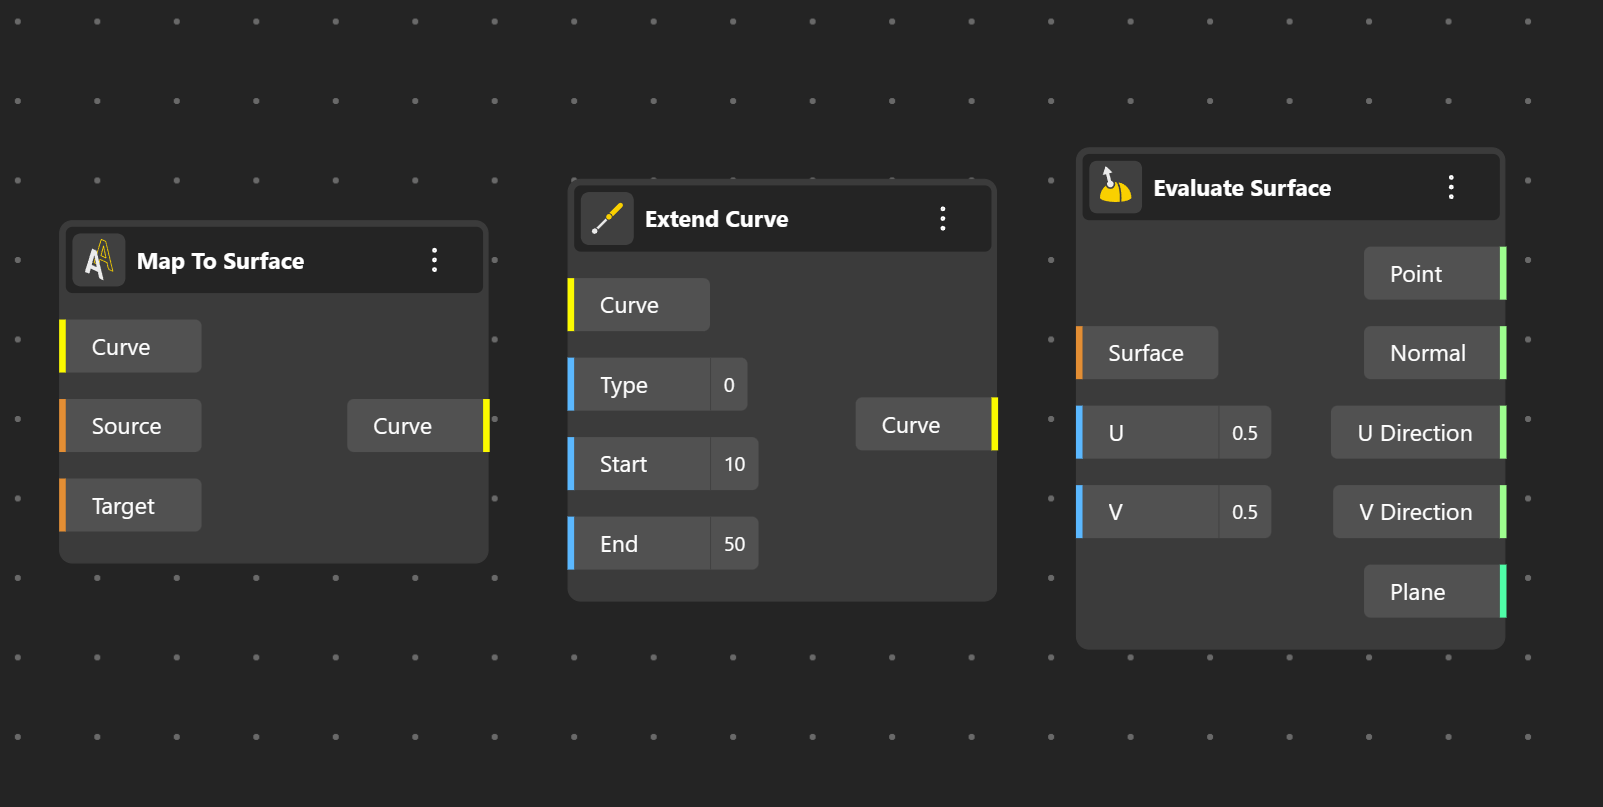Open Map To Surface three-dot menu
The height and width of the screenshot is (807, 1603).
(434, 261)
